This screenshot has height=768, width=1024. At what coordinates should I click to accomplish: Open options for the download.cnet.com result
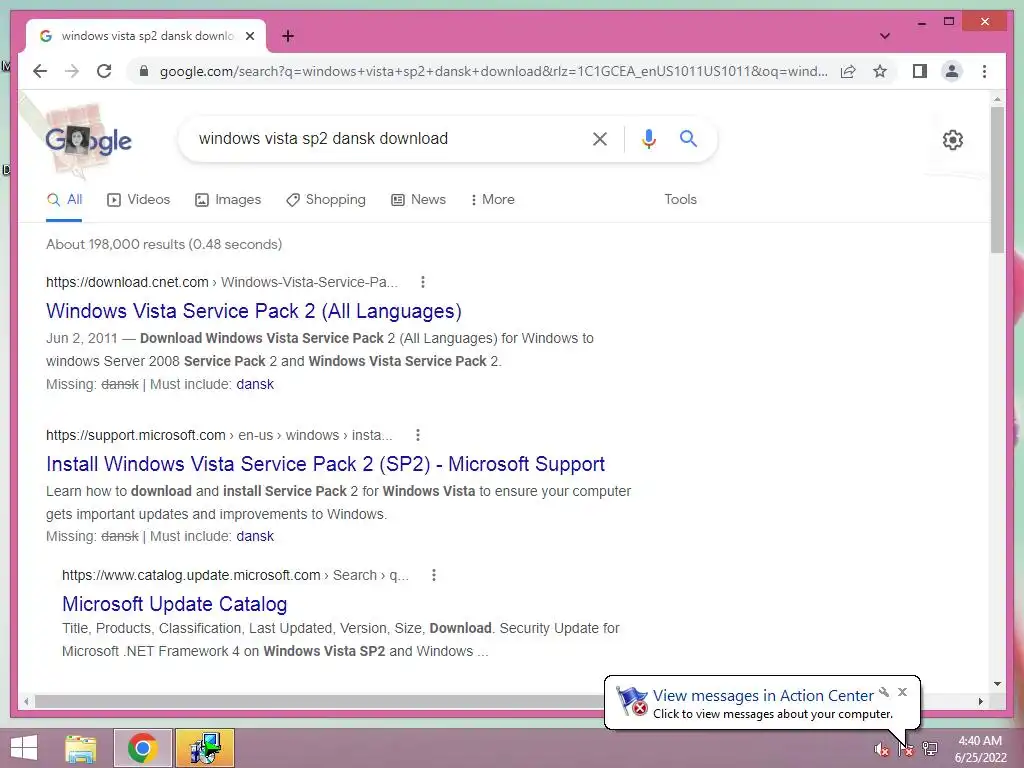click(x=423, y=282)
